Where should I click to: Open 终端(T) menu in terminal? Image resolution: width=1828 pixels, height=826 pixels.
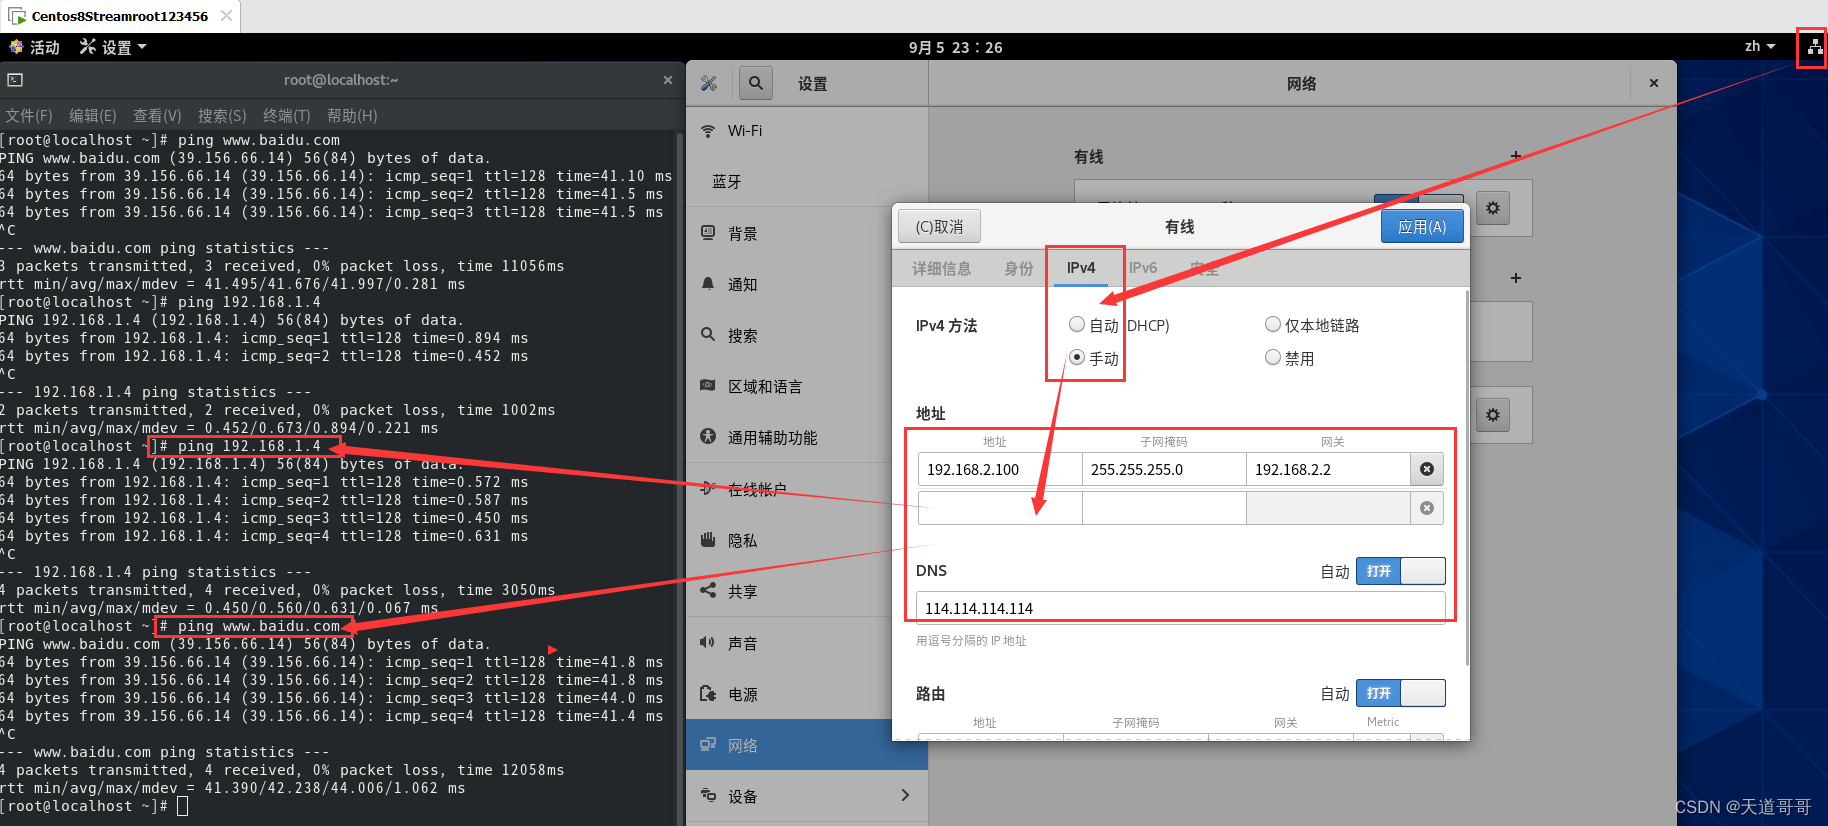pos(287,116)
